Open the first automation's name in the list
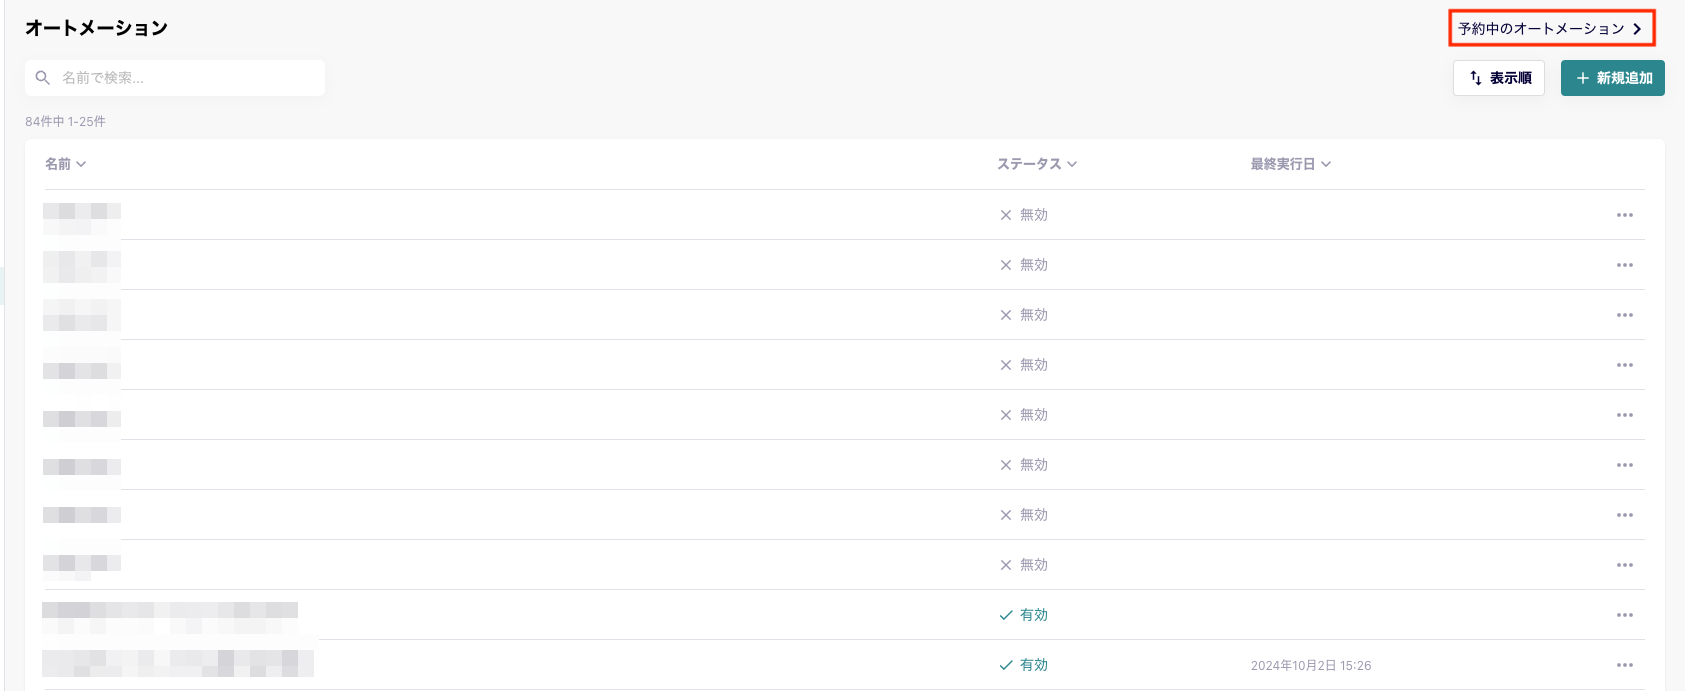 click(82, 215)
